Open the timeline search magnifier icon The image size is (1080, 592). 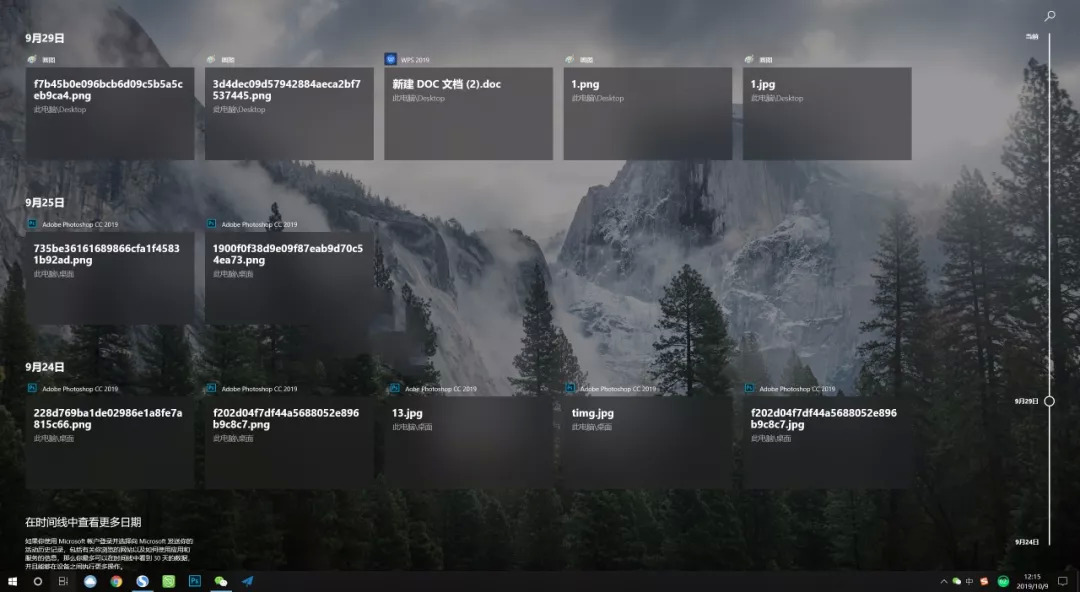[1050, 15]
